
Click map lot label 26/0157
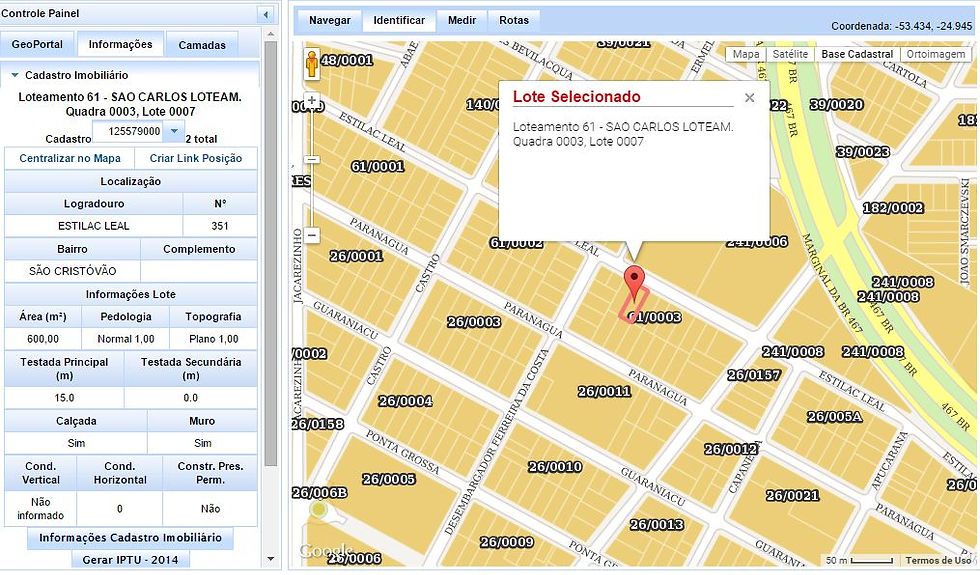point(754,375)
